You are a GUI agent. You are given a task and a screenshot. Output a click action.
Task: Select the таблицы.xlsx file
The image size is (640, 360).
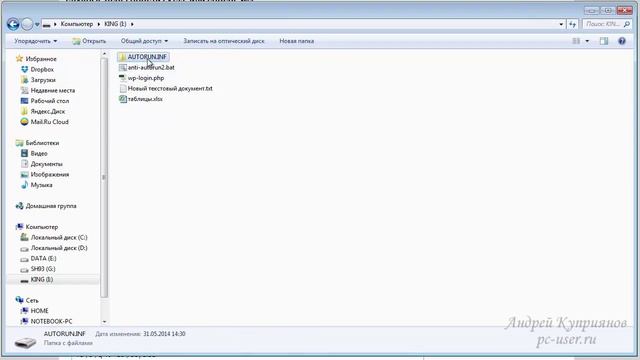[x=145, y=99]
